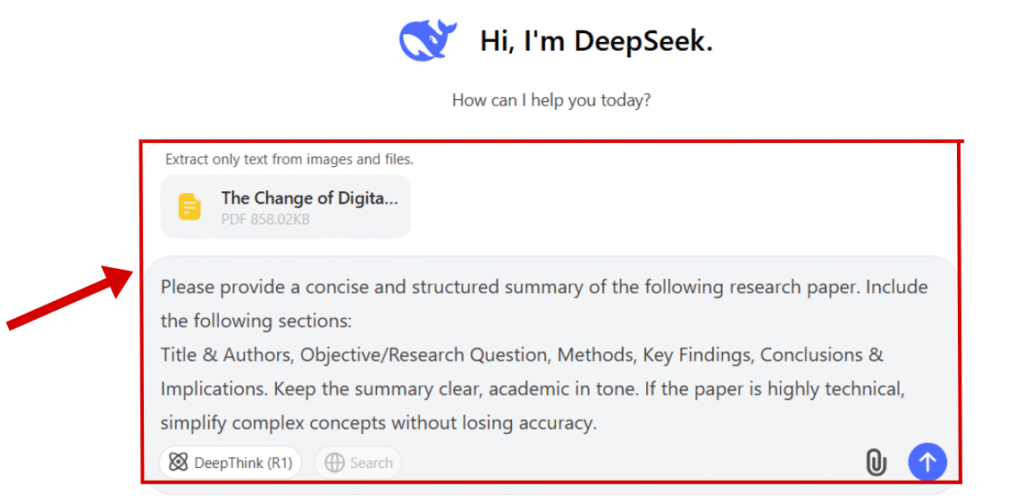Click the globe icon beside Search
This screenshot has width=1024, height=502.
[x=334, y=462]
